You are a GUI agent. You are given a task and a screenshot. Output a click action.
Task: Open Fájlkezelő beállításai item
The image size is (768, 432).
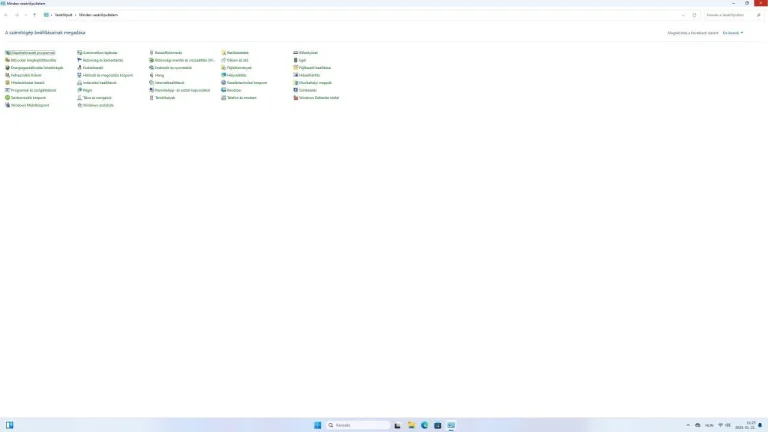click(x=312, y=68)
